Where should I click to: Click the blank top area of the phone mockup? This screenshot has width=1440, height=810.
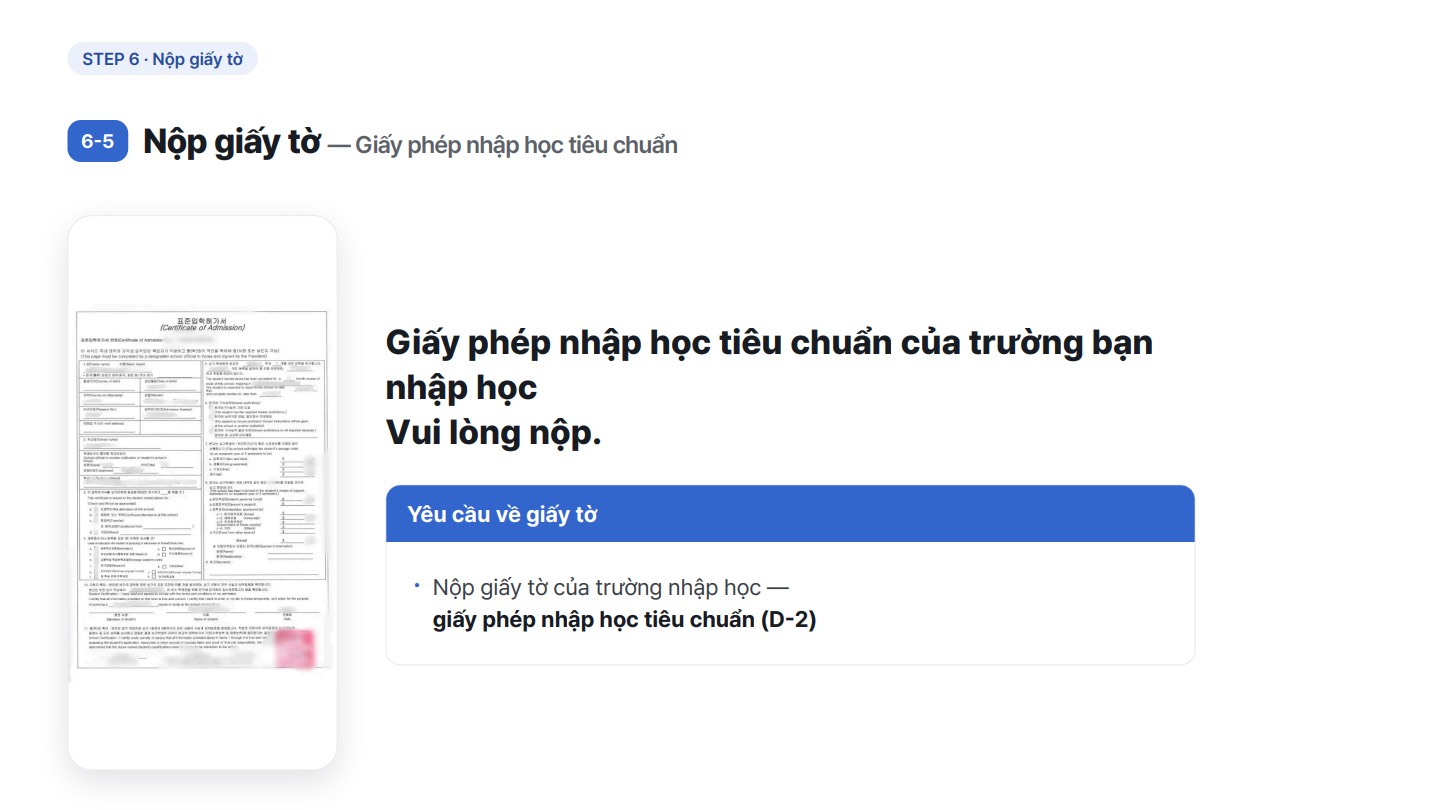202,262
